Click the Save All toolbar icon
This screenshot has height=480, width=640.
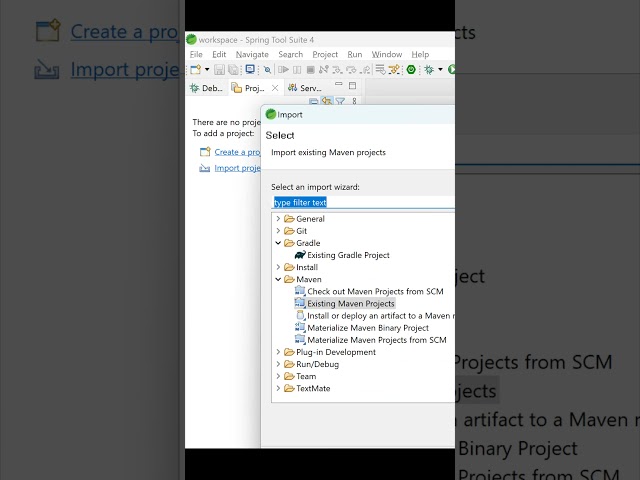pos(233,69)
